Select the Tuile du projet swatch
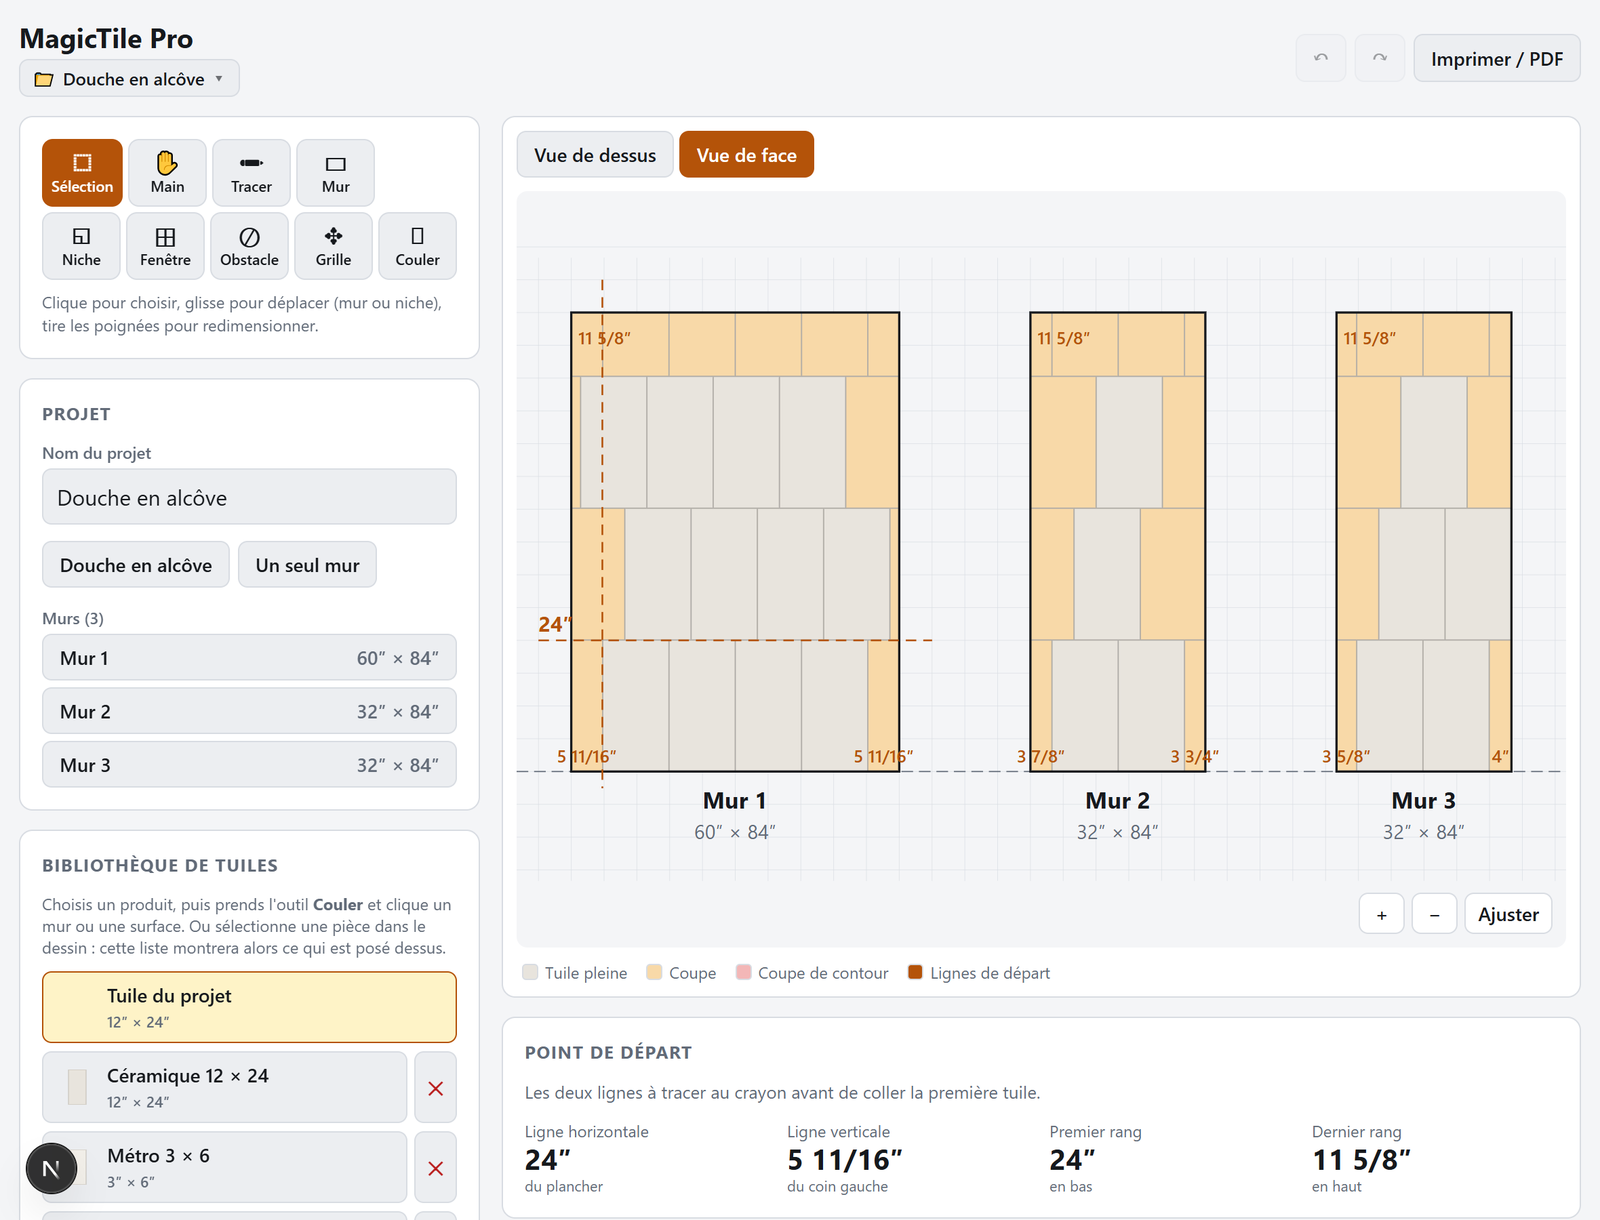 249,1007
